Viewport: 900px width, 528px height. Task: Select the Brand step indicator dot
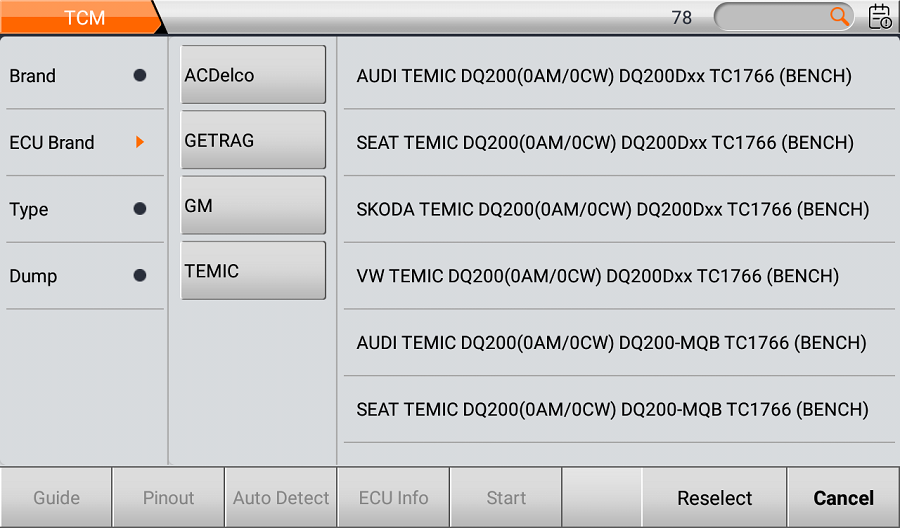(140, 75)
